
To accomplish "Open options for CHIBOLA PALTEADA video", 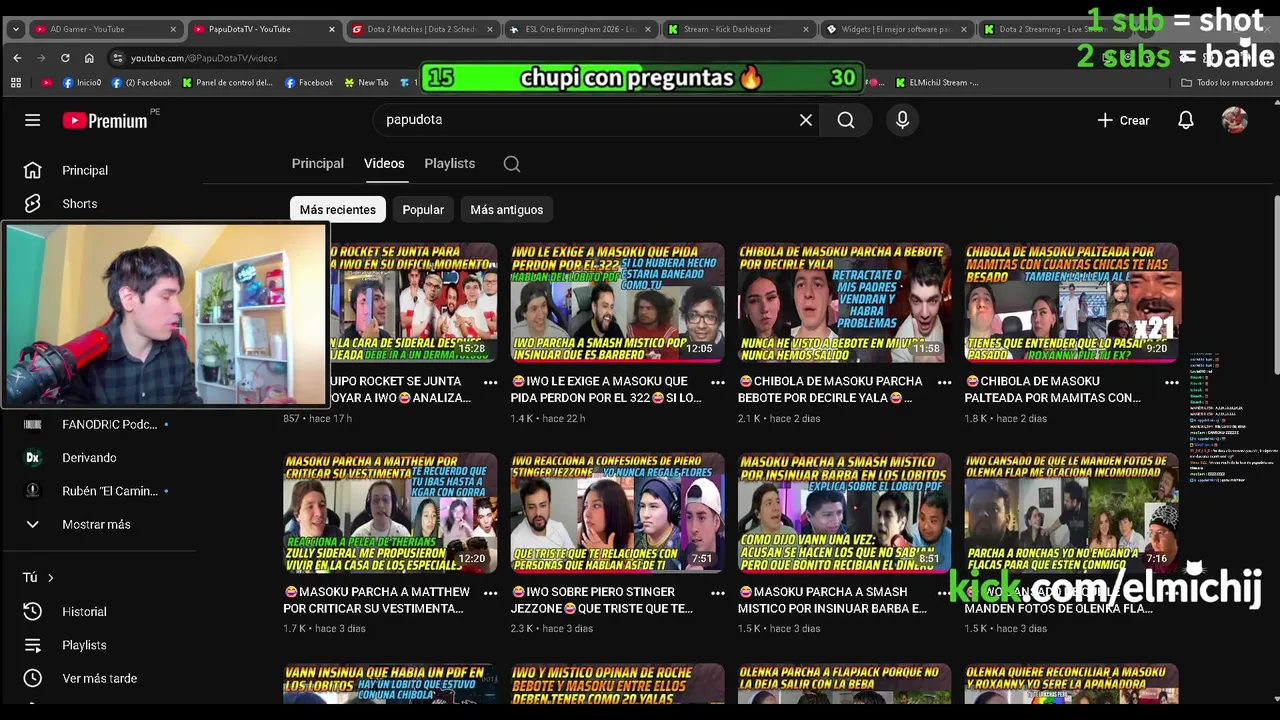I will (x=1171, y=382).
